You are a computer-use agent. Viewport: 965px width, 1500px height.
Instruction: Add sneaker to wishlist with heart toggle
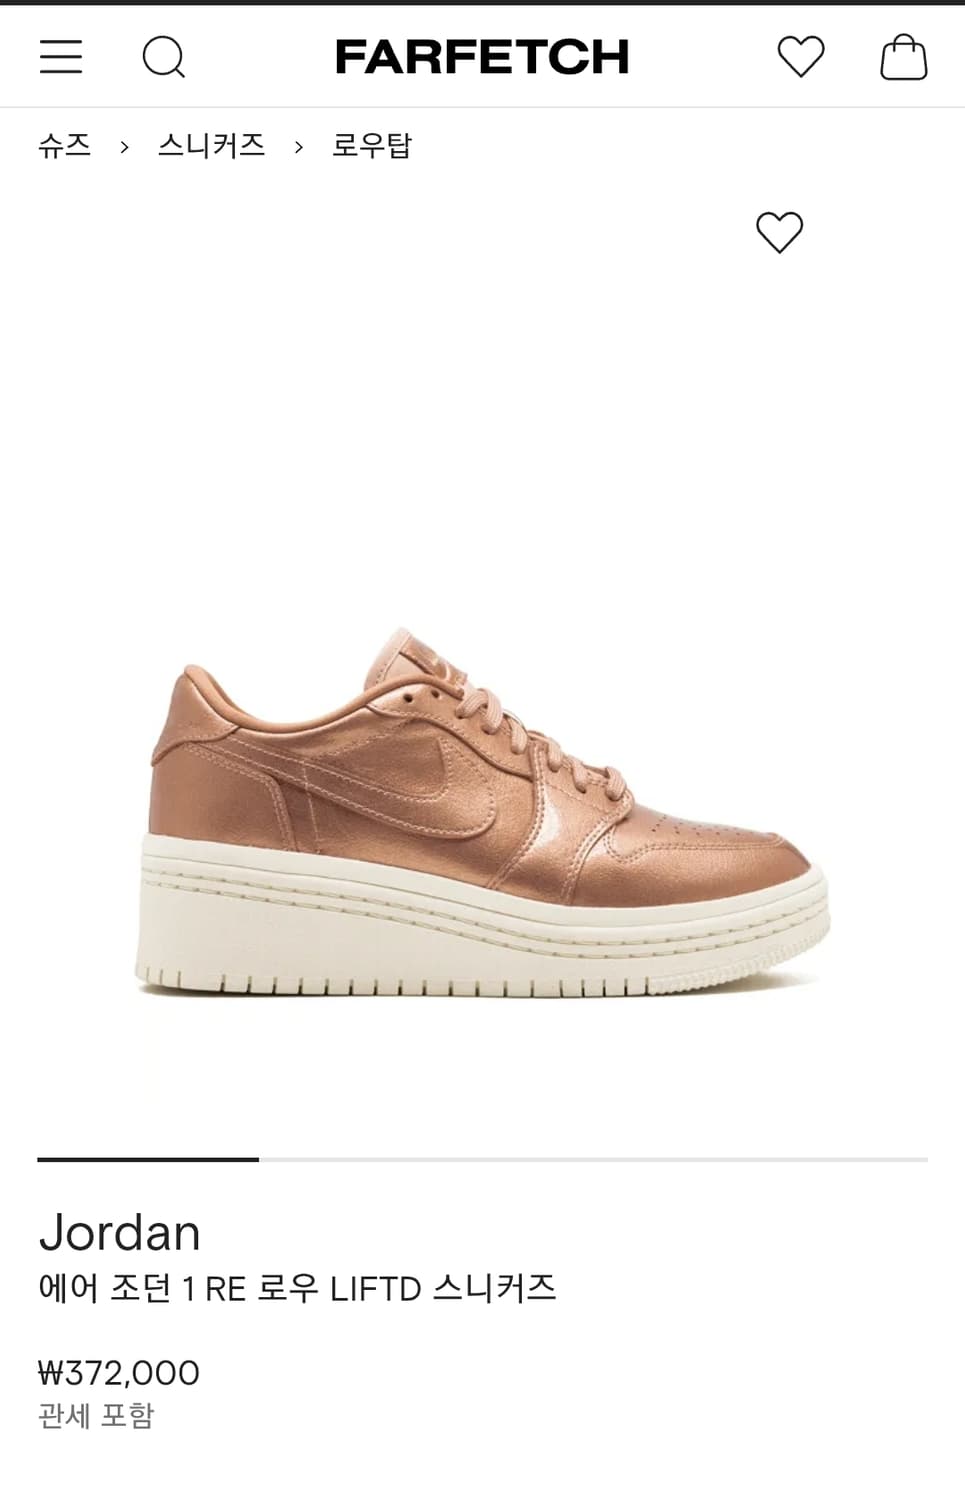(x=779, y=232)
